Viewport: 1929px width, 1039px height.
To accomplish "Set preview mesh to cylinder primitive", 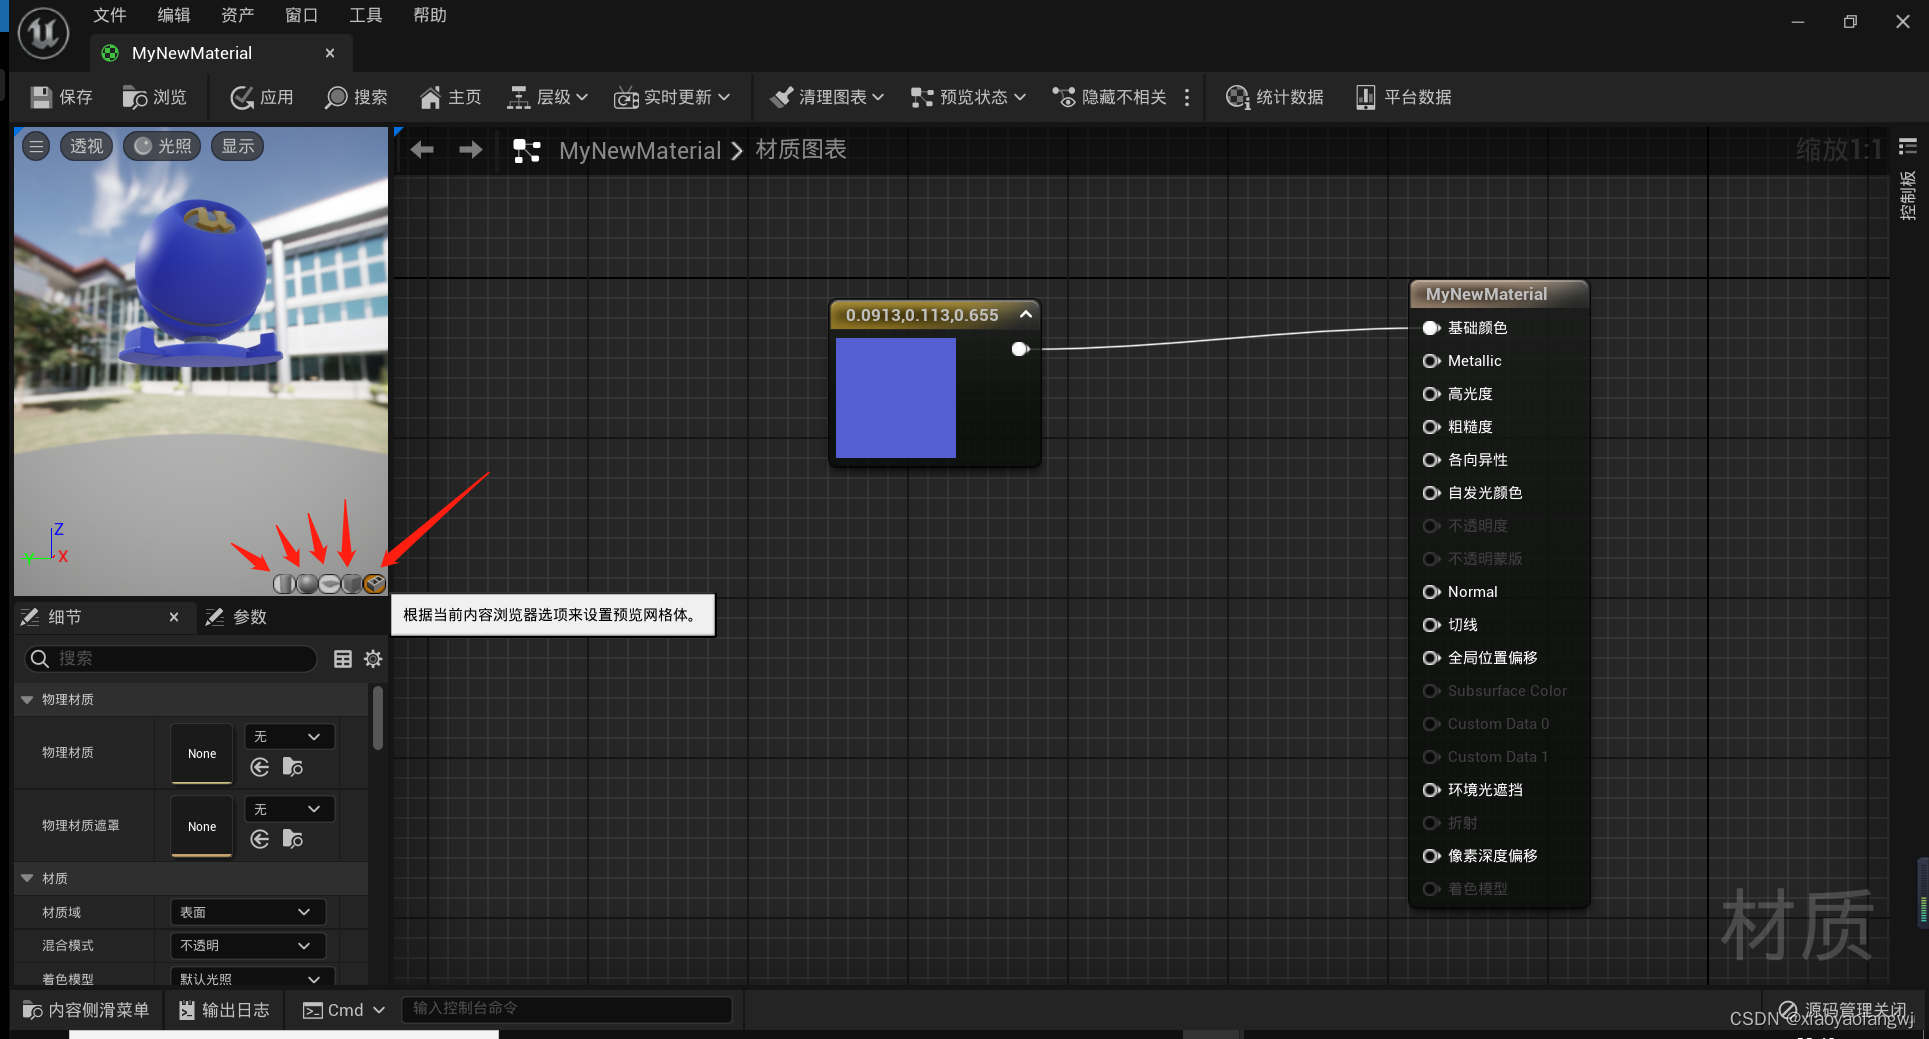I will 284,584.
